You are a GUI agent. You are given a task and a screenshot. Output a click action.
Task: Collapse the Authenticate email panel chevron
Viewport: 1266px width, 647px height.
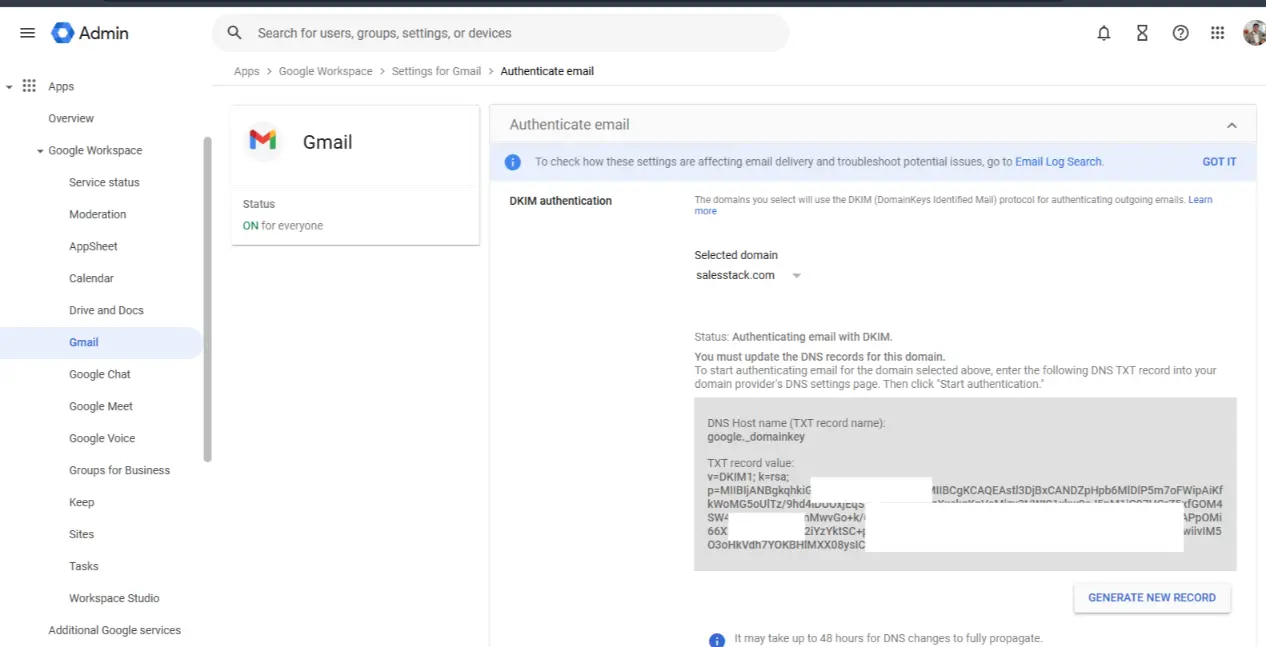[1232, 125]
